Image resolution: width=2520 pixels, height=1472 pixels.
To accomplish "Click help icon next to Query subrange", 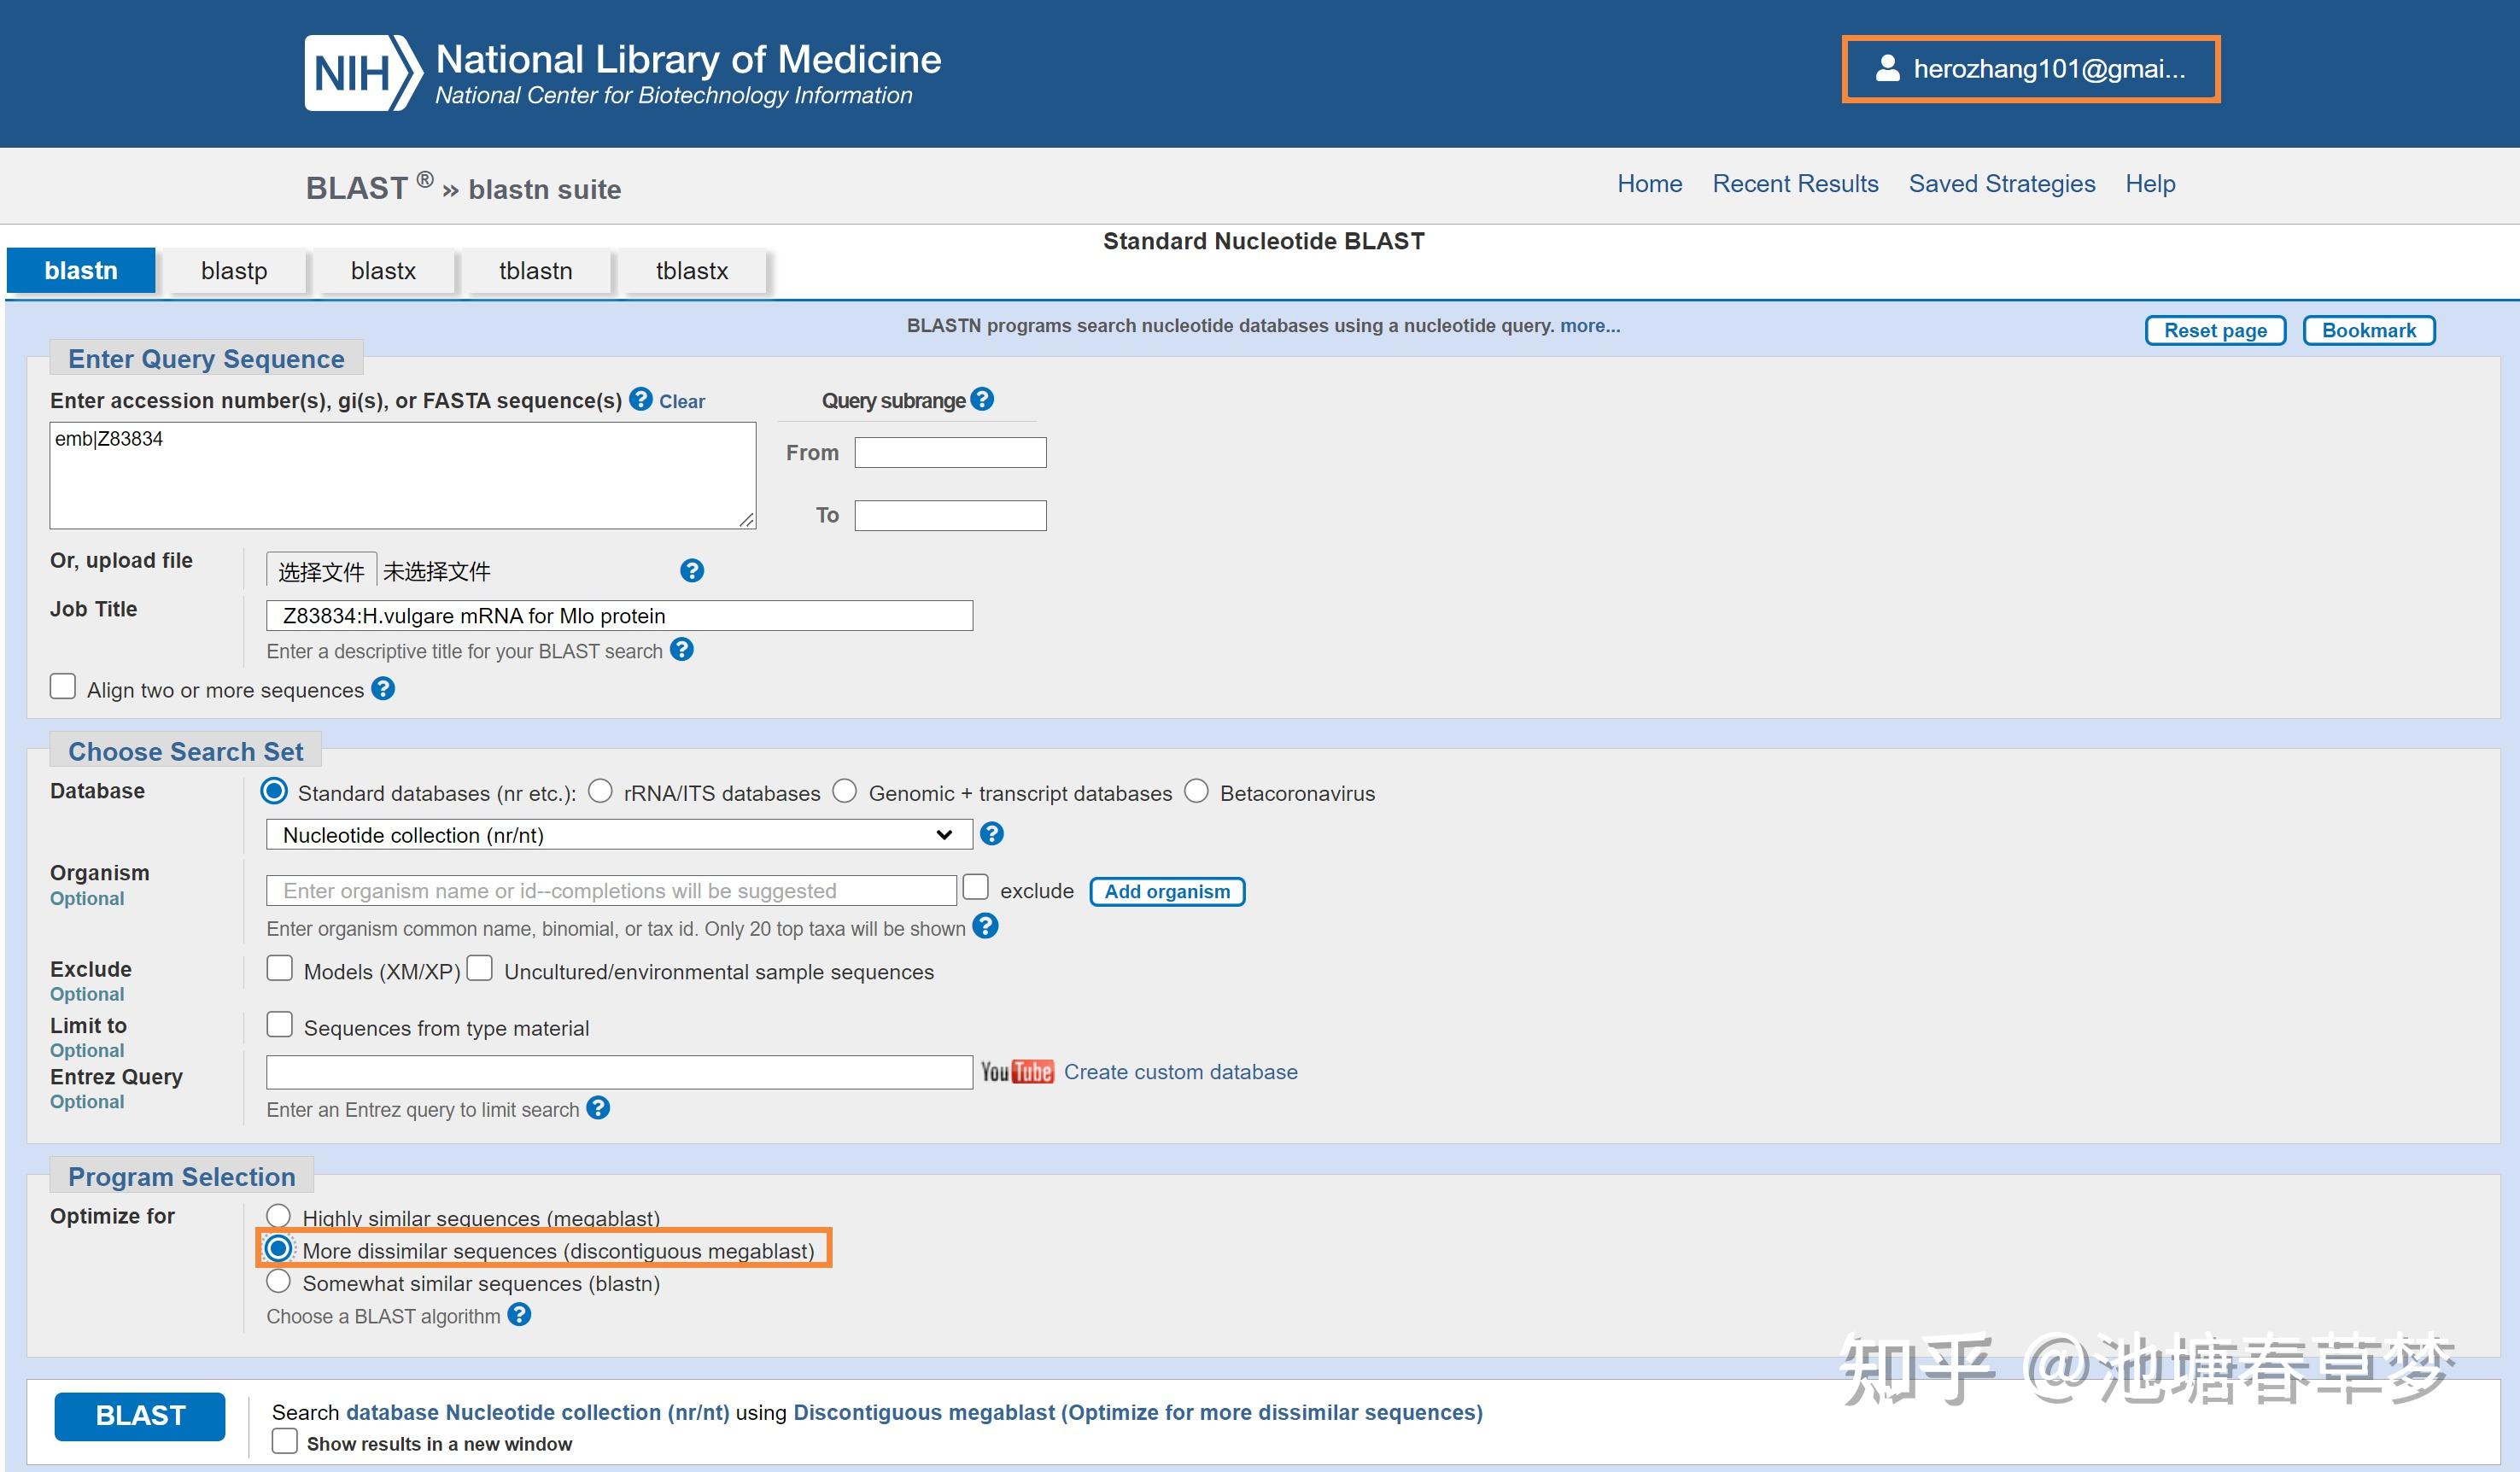I will [982, 399].
